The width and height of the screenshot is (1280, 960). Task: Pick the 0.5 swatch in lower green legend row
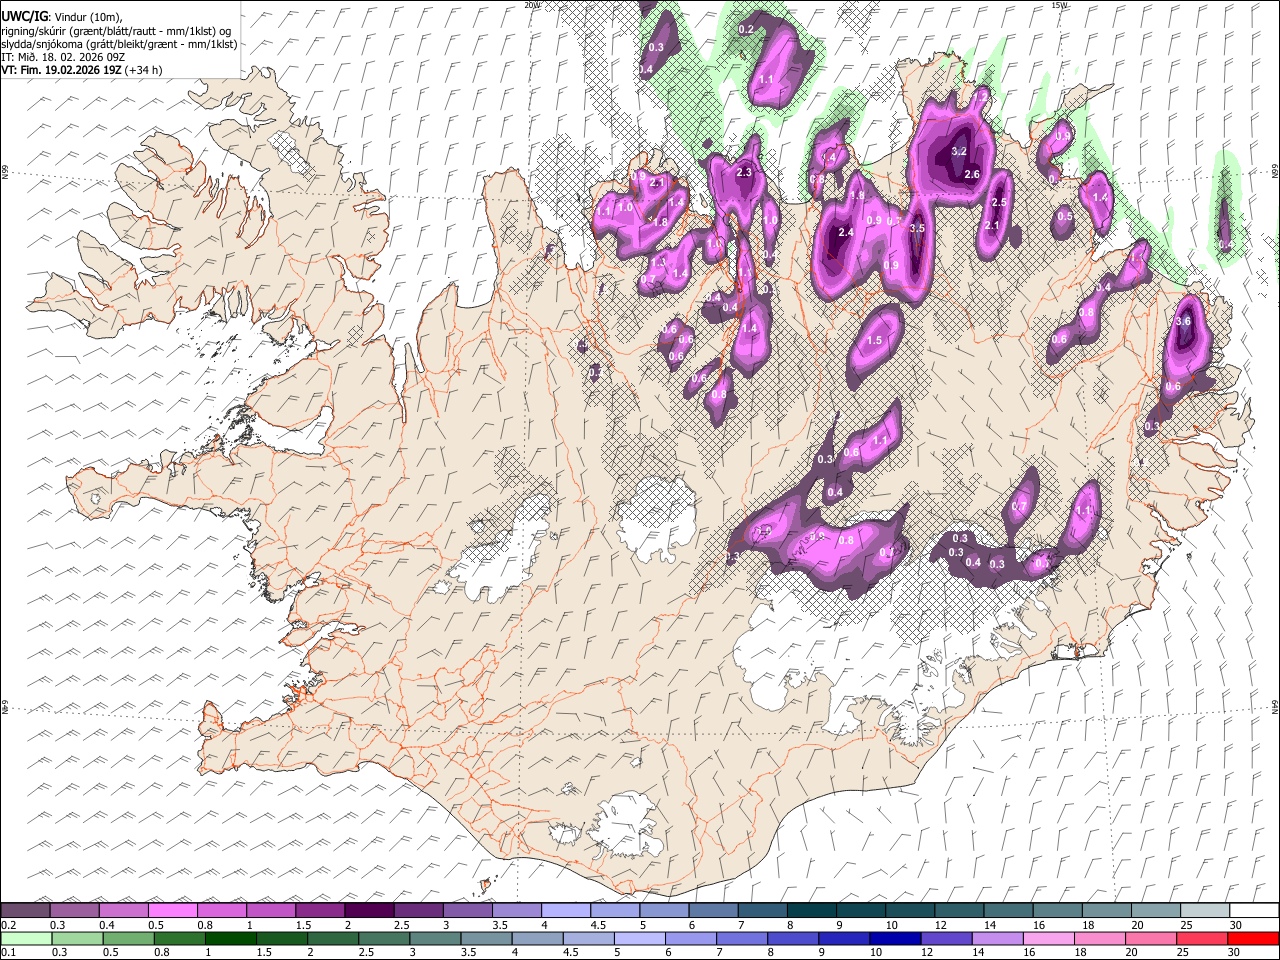coord(129,938)
